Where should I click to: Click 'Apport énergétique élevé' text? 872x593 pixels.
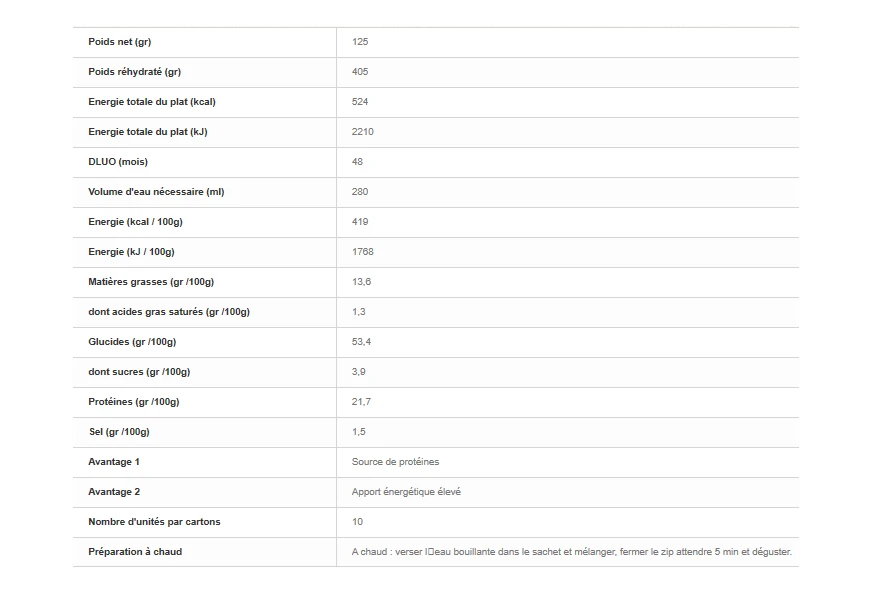pos(406,492)
